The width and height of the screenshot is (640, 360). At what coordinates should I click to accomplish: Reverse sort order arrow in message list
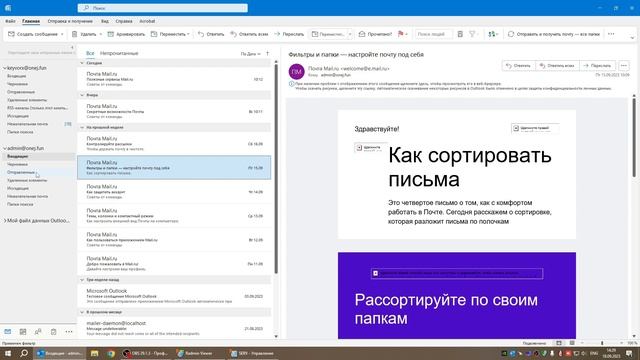[268, 53]
